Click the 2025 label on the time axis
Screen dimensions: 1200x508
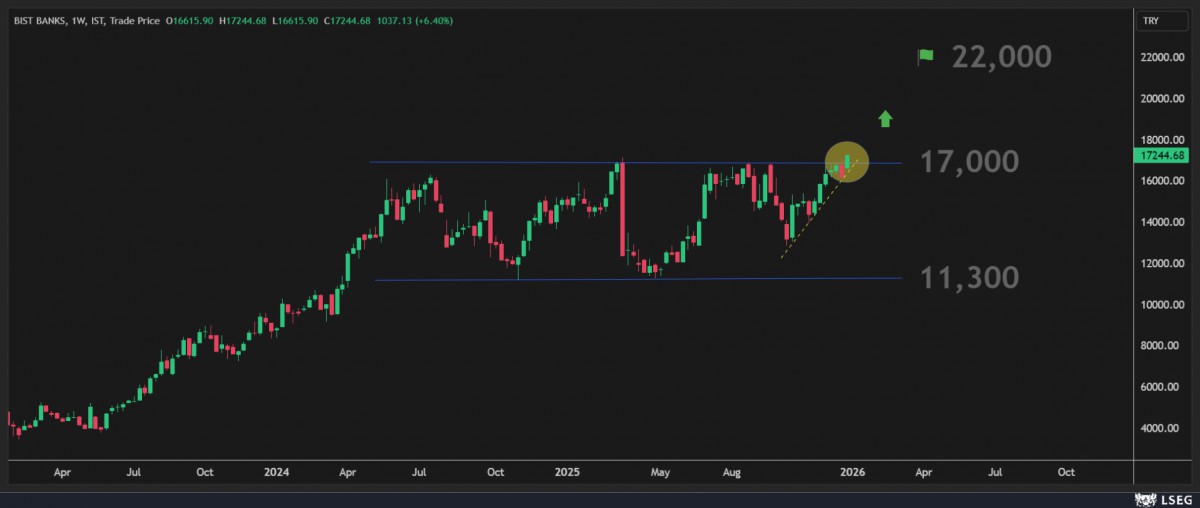pyautogui.click(x=568, y=470)
